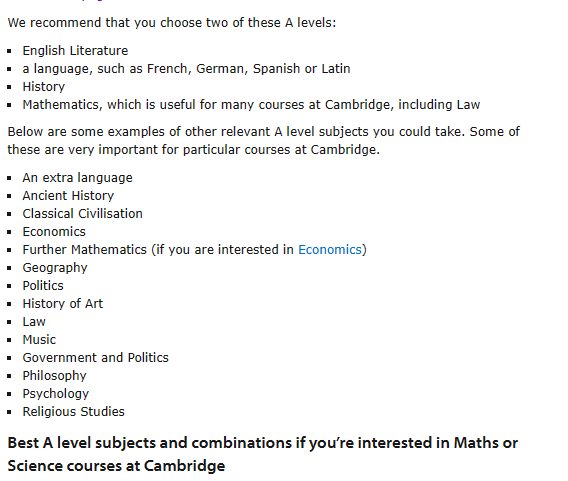Screen dimensions: 568x481
Task: Click the 'Below are some examples' paragraph
Action: tap(264, 141)
